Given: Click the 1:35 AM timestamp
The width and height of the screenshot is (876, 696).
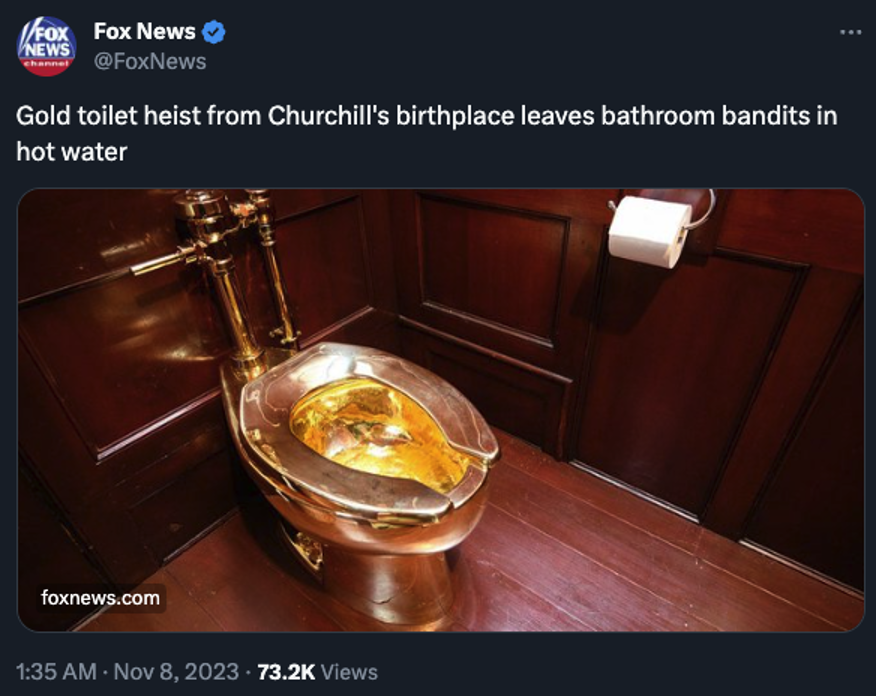Looking at the screenshot, I should pyautogui.click(x=56, y=672).
